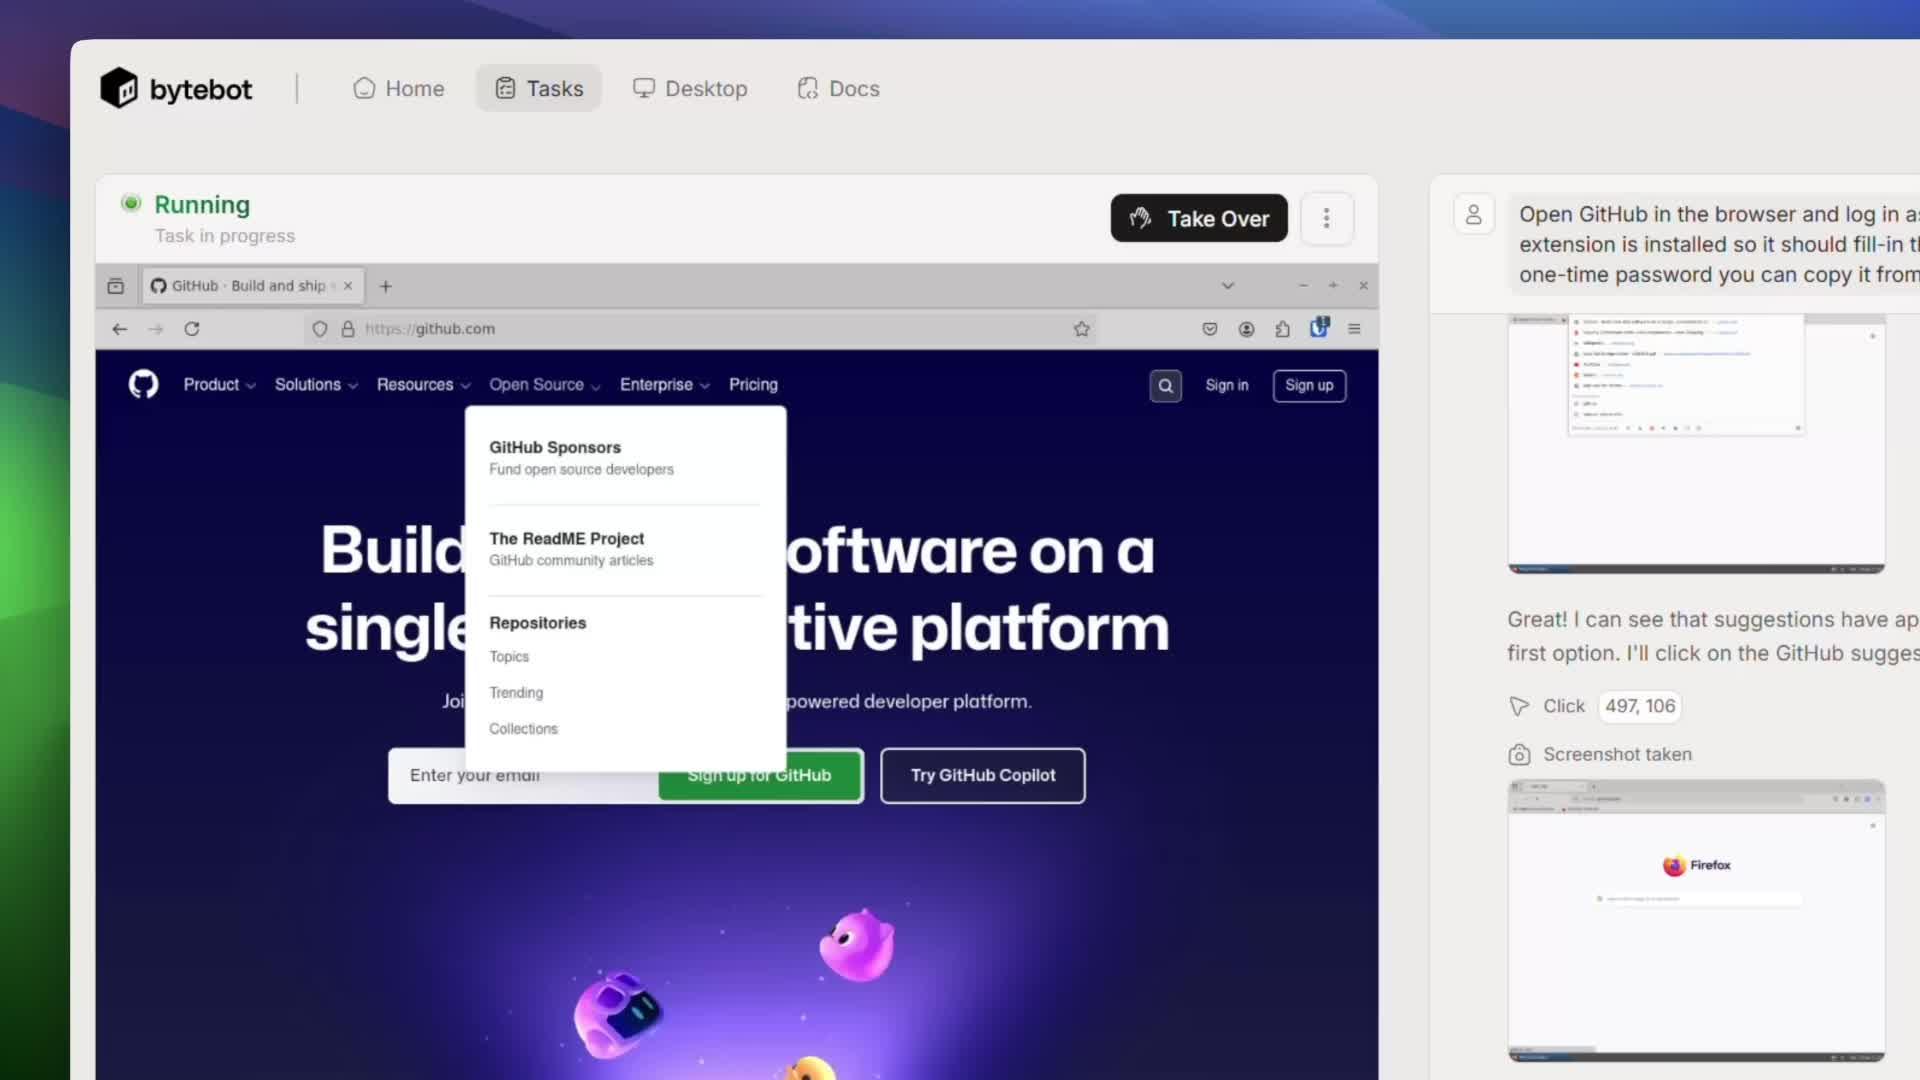This screenshot has height=1080, width=1920.
Task: Click the Firefox account profile icon
Action: [x=1246, y=329]
